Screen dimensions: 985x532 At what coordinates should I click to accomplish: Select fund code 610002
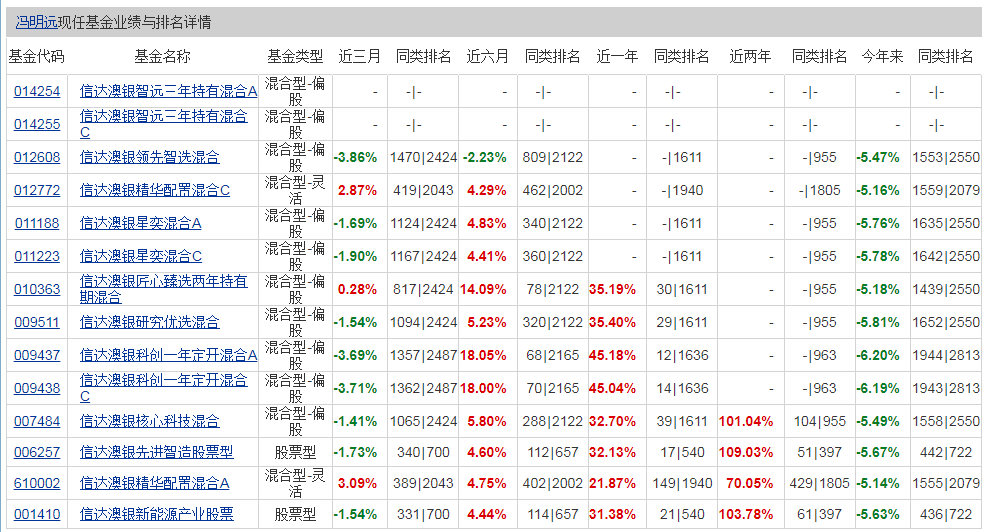coord(37,484)
